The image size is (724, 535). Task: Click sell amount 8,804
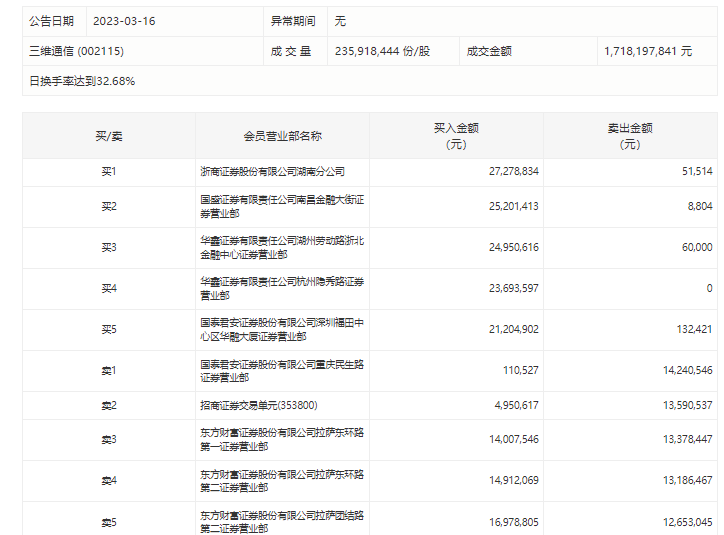(700, 206)
